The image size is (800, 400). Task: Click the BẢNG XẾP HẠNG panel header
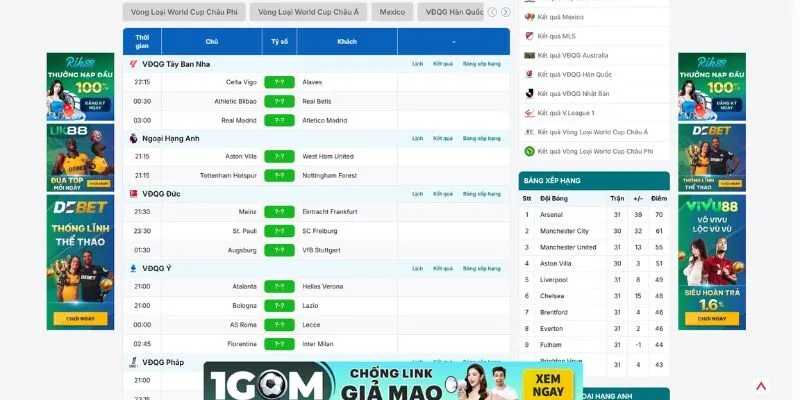pos(594,181)
